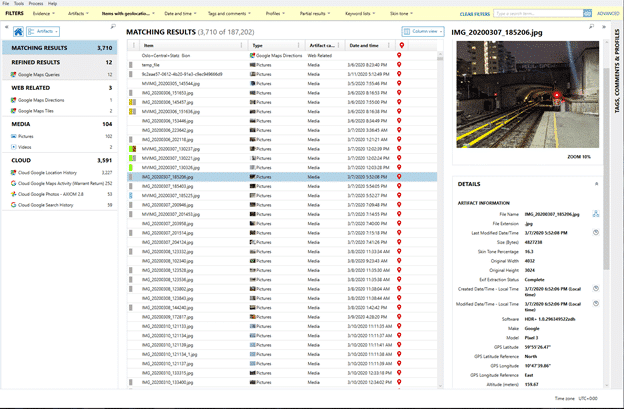This screenshot has width=624, height=409.
Task: Open the Help menu
Action: point(53,3)
